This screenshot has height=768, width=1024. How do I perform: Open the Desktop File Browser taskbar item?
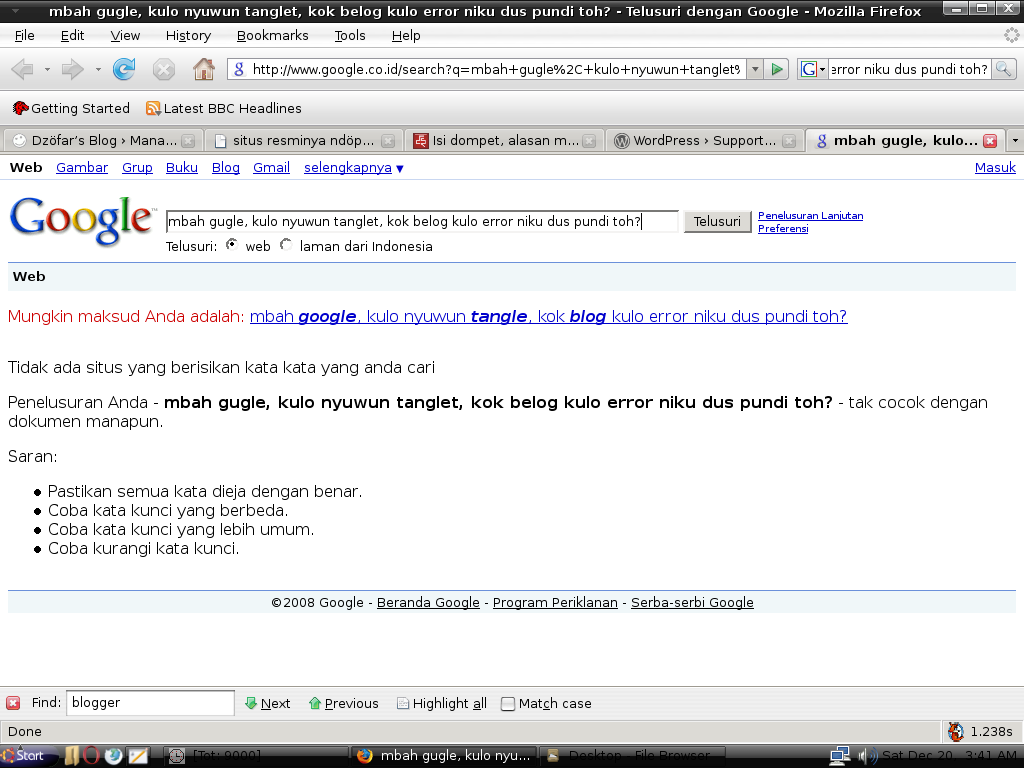click(x=634, y=756)
